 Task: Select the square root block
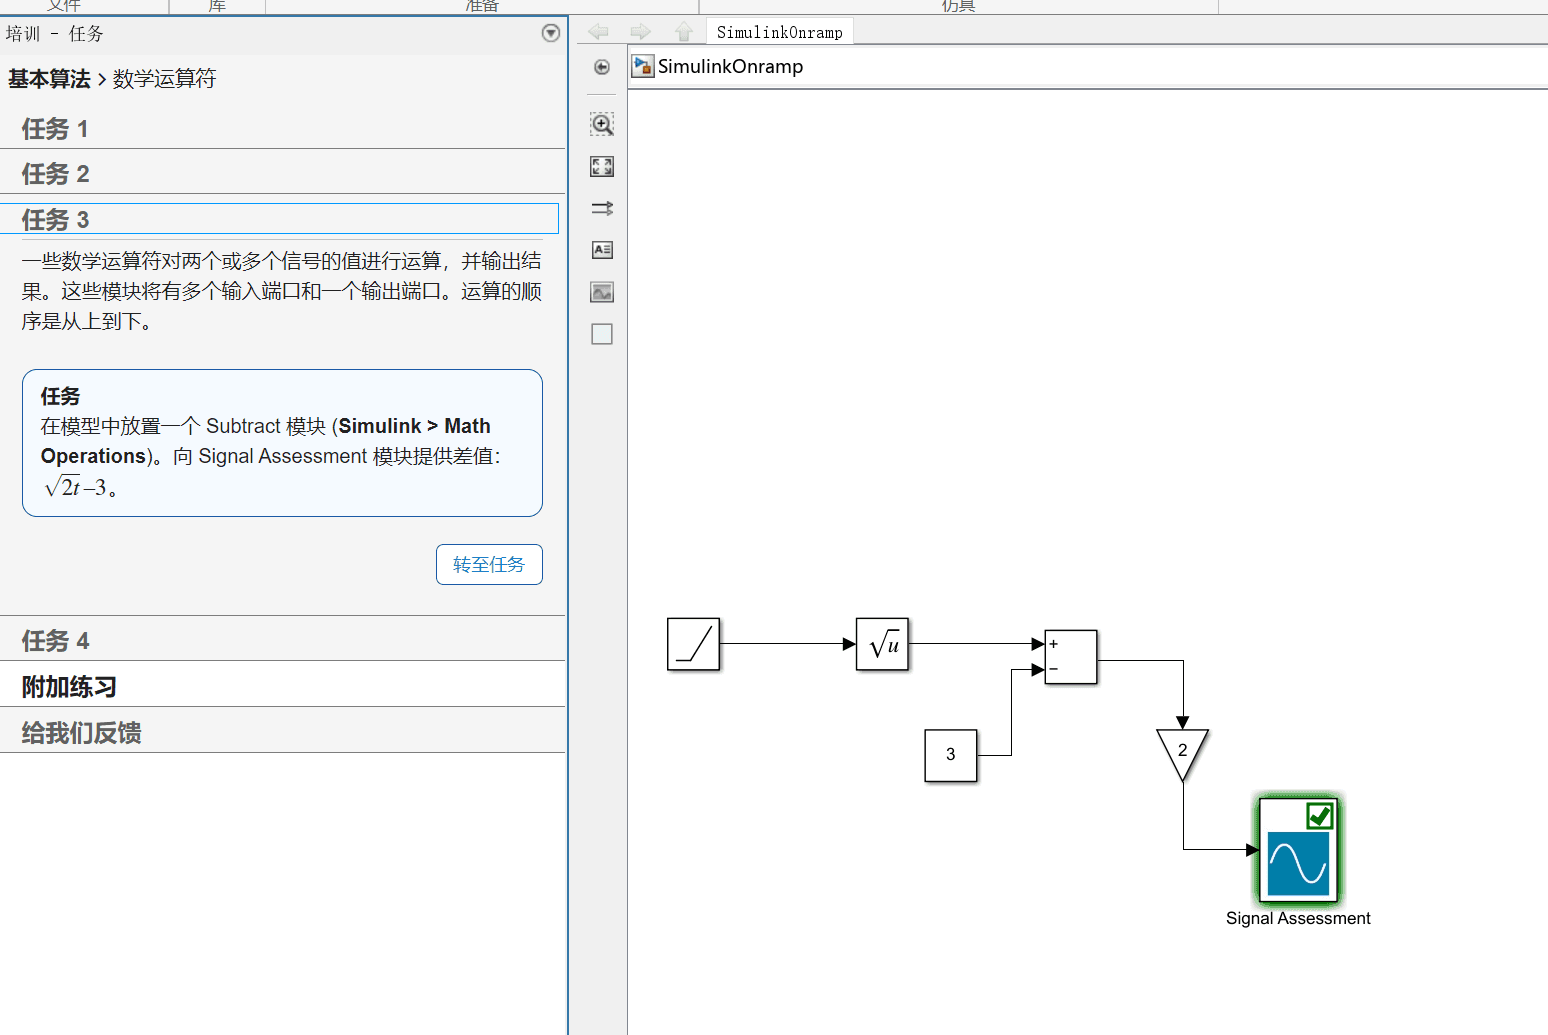click(x=882, y=644)
